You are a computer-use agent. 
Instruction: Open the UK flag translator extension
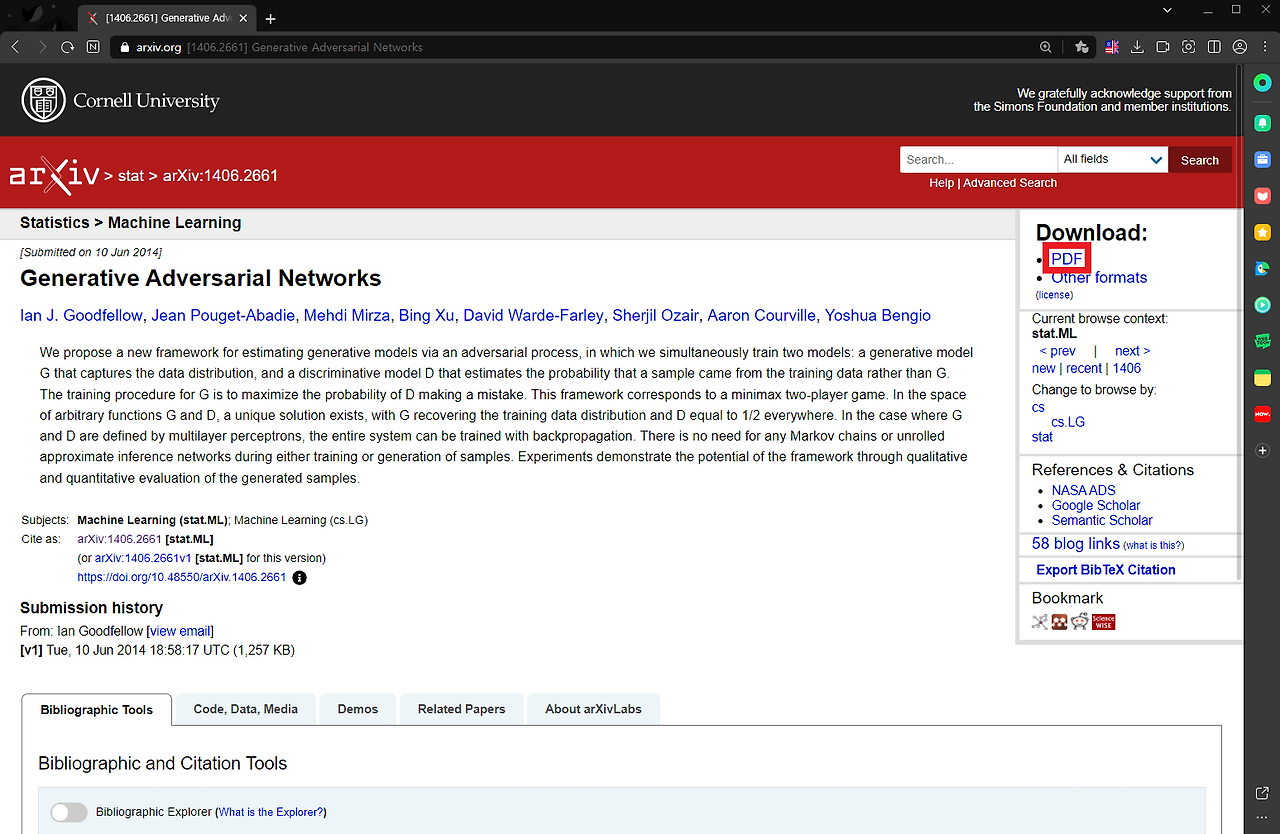(1111, 46)
